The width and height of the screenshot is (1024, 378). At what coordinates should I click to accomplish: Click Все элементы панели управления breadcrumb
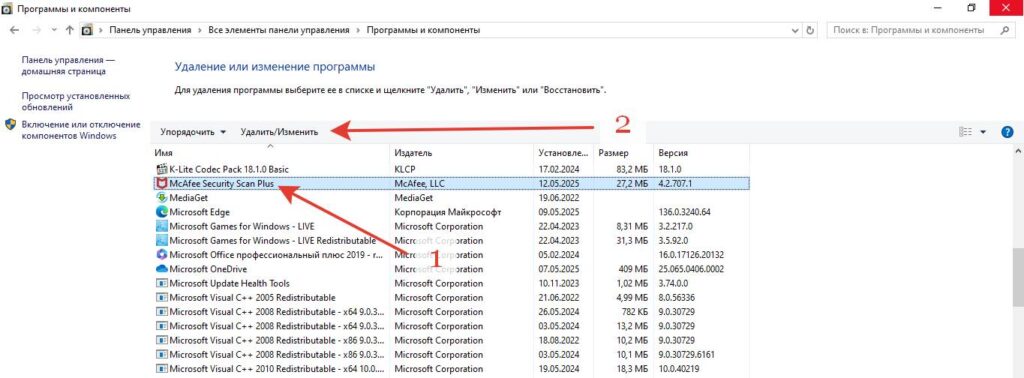pos(279,30)
